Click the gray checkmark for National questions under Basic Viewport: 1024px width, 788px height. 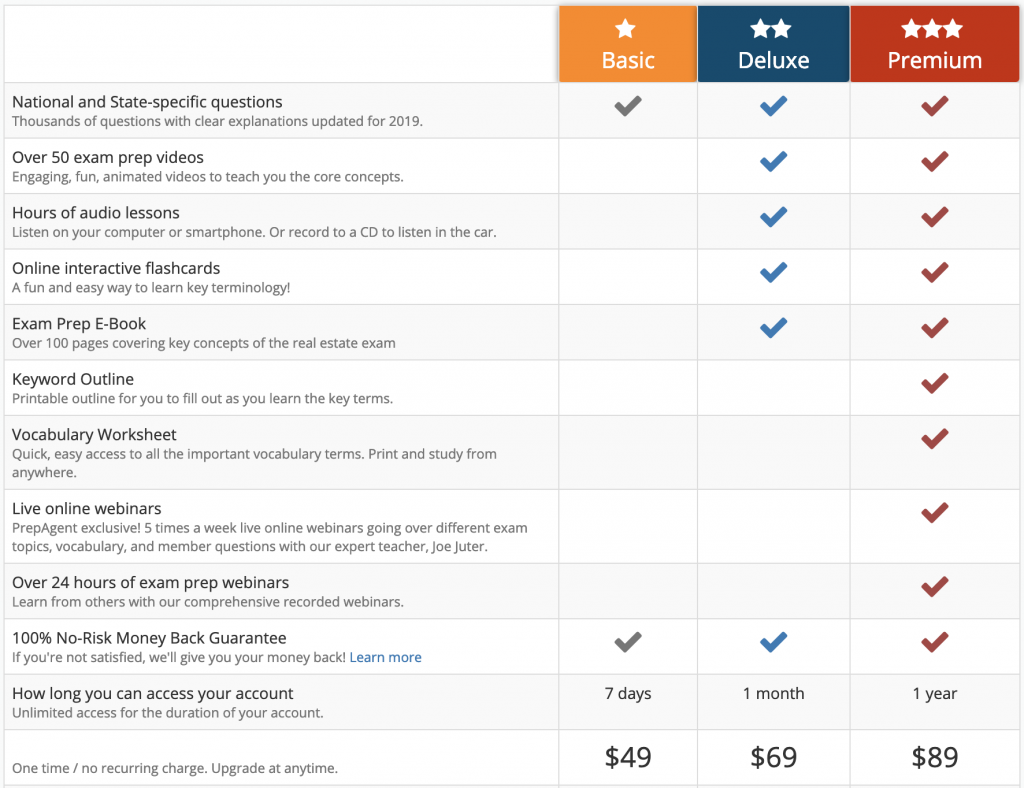[x=628, y=106]
